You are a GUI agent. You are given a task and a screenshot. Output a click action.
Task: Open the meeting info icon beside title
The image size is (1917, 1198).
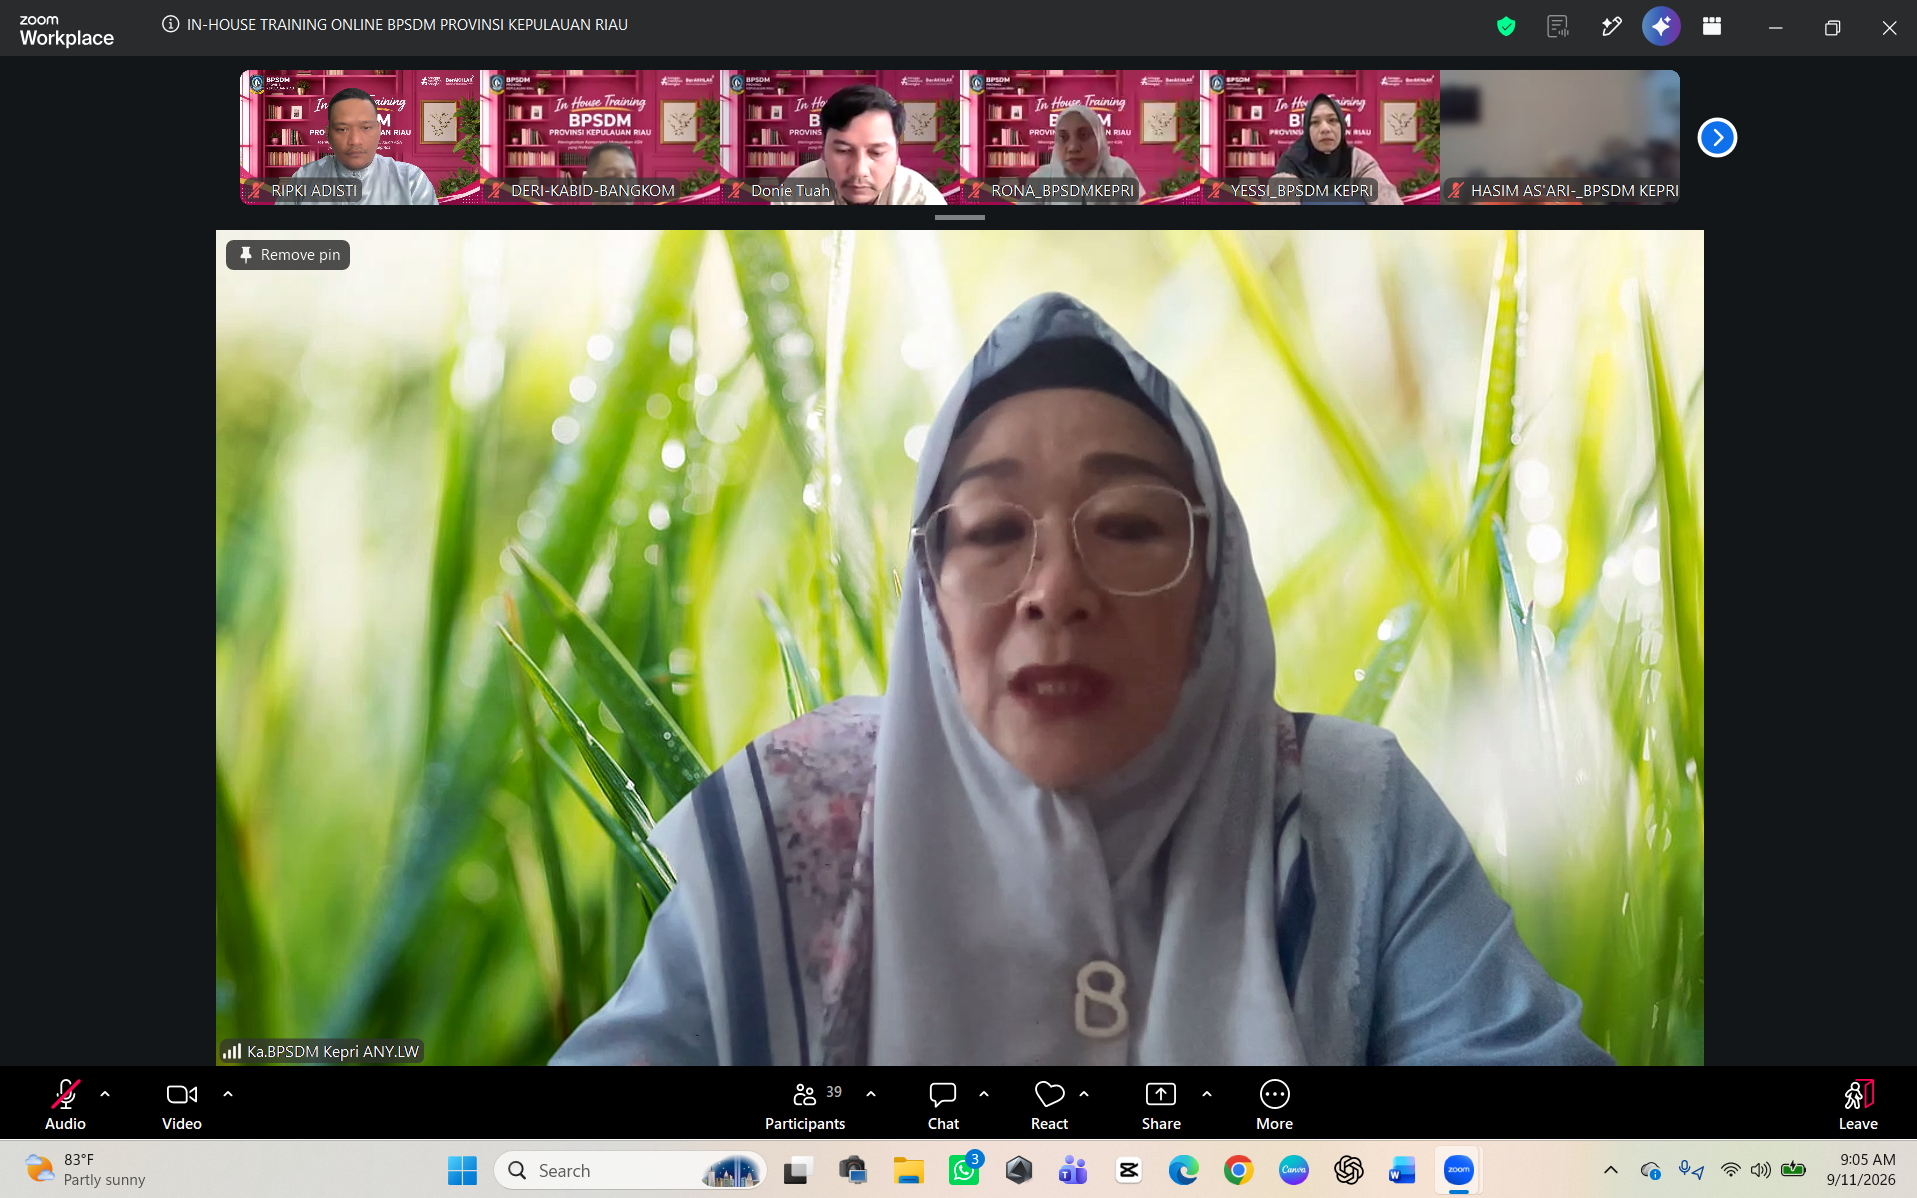(x=171, y=24)
